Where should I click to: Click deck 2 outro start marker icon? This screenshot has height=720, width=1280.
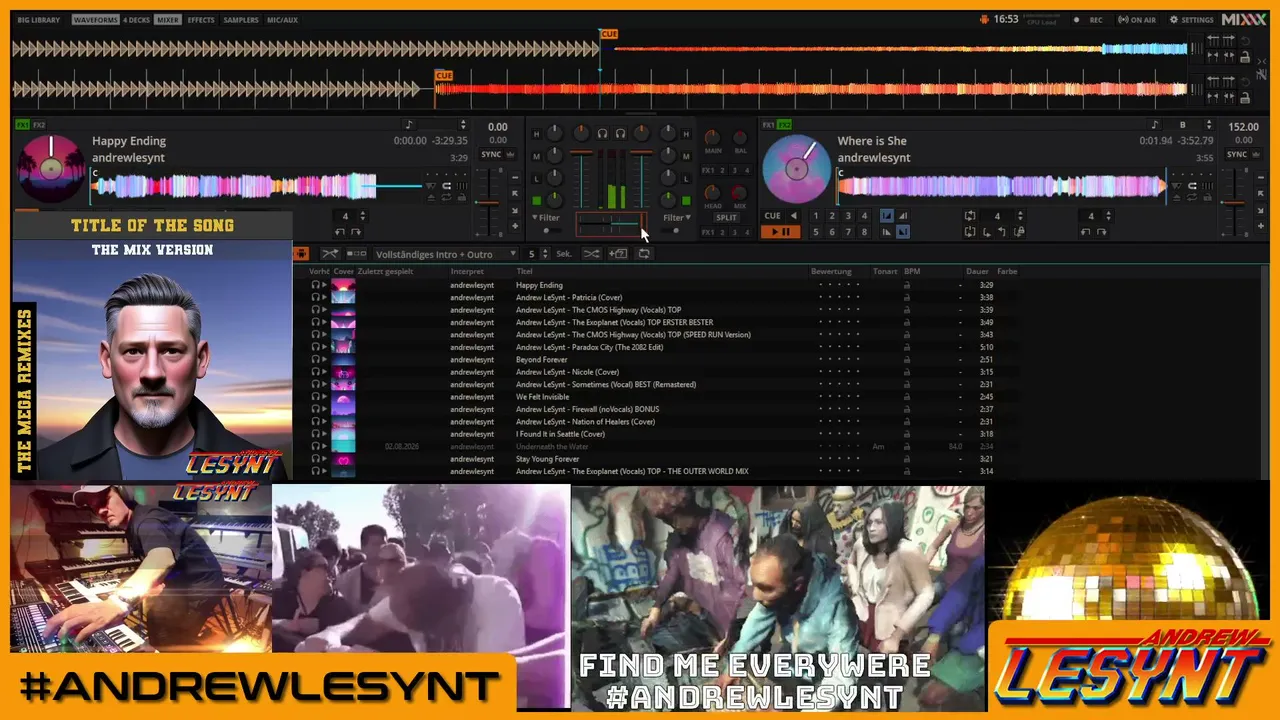(x=887, y=232)
